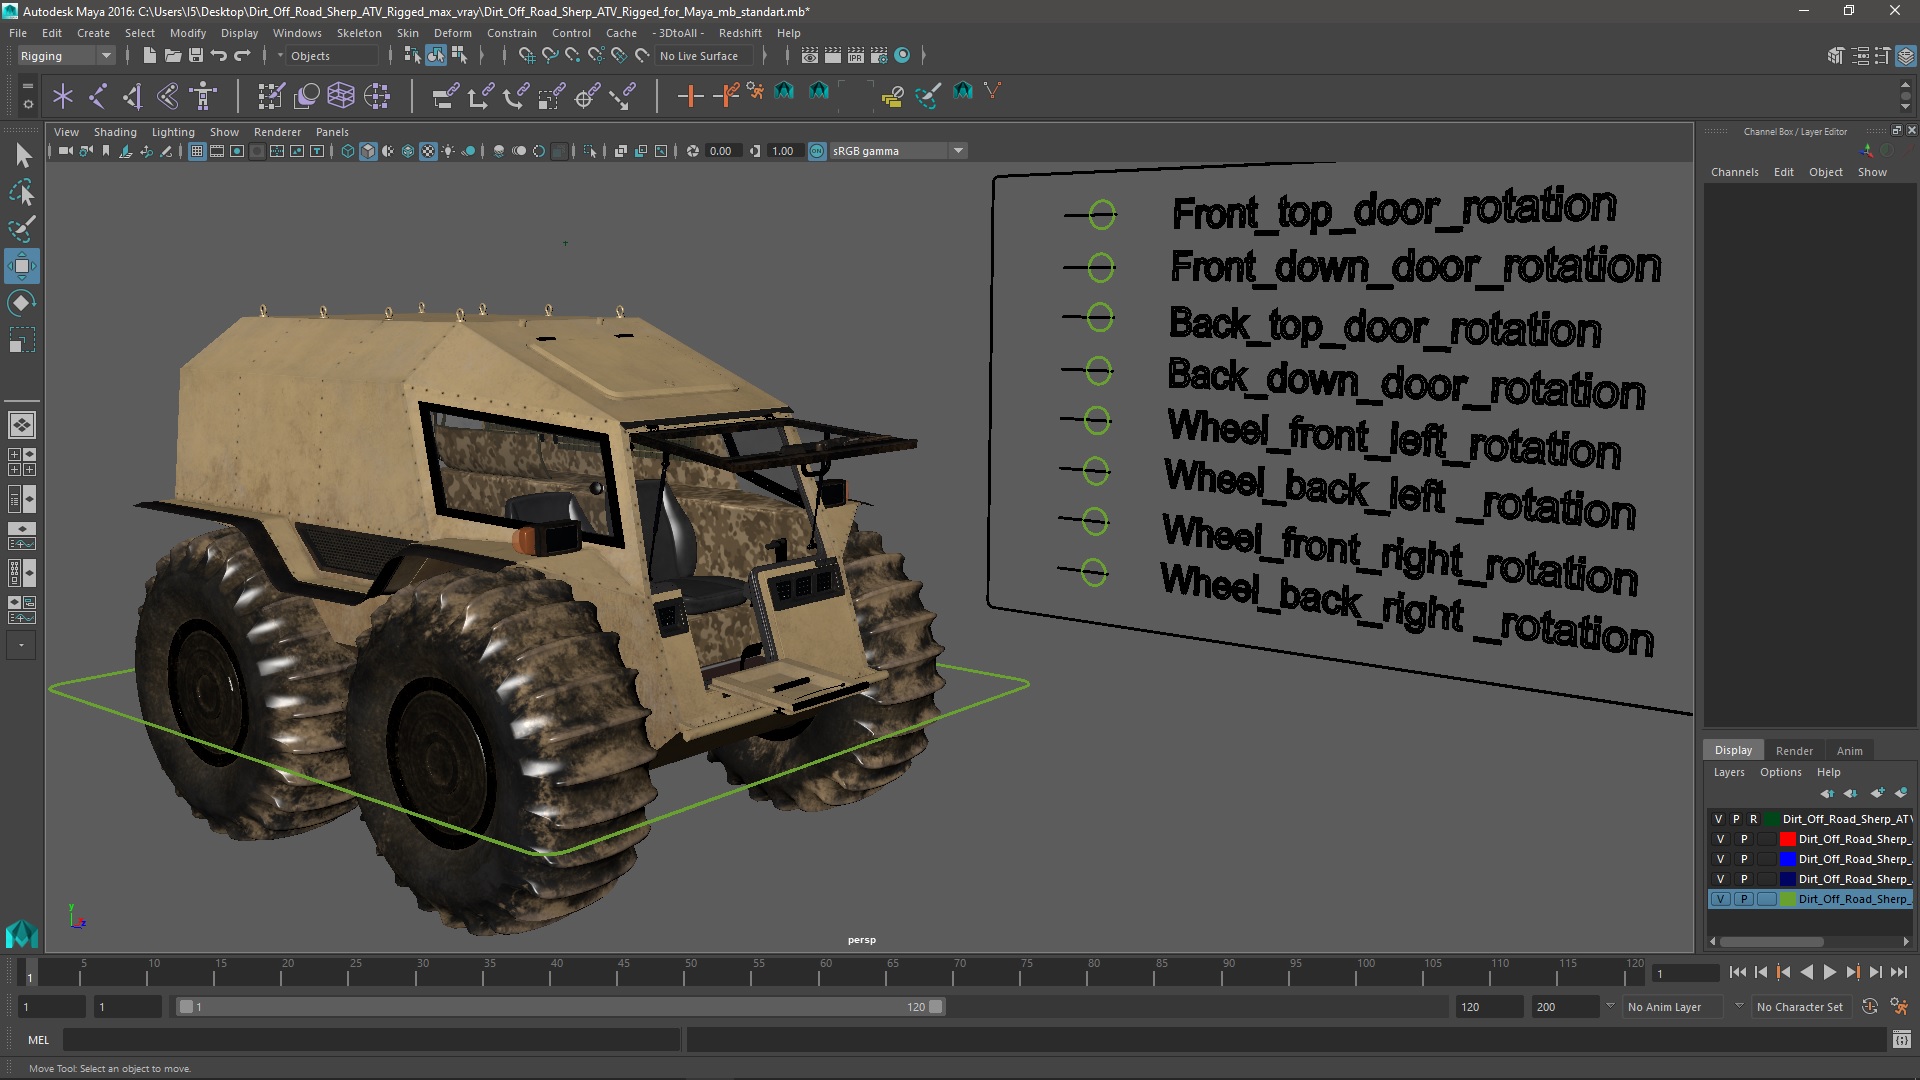
Task: Click the time range slider bar
Action: point(560,1007)
